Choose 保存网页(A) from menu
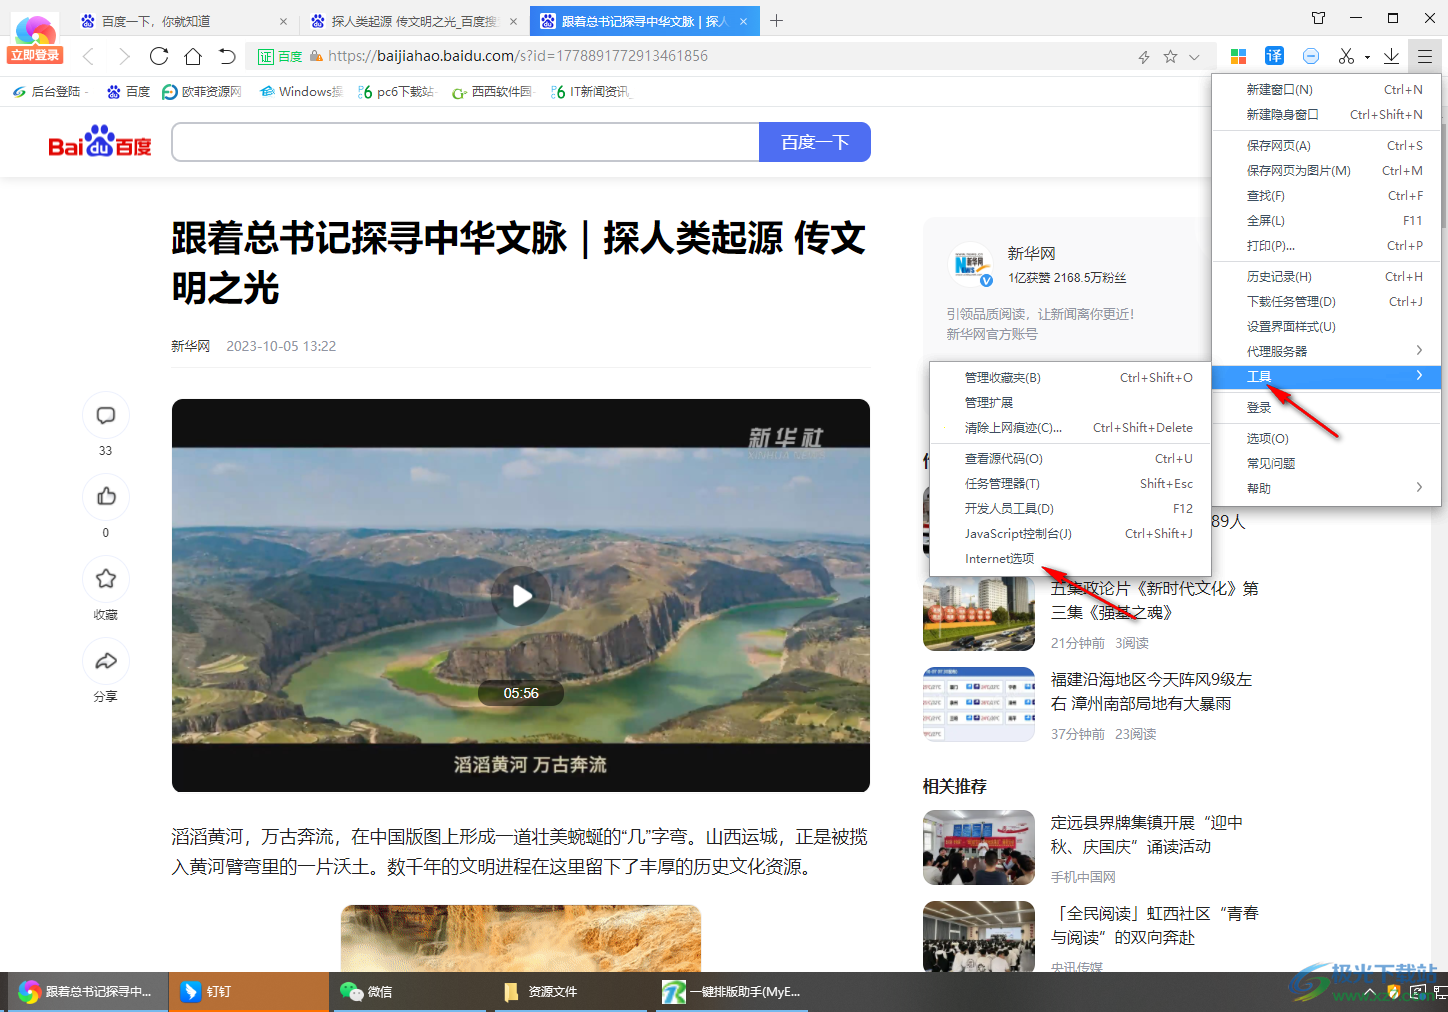The width and height of the screenshot is (1448, 1012). click(1326, 145)
